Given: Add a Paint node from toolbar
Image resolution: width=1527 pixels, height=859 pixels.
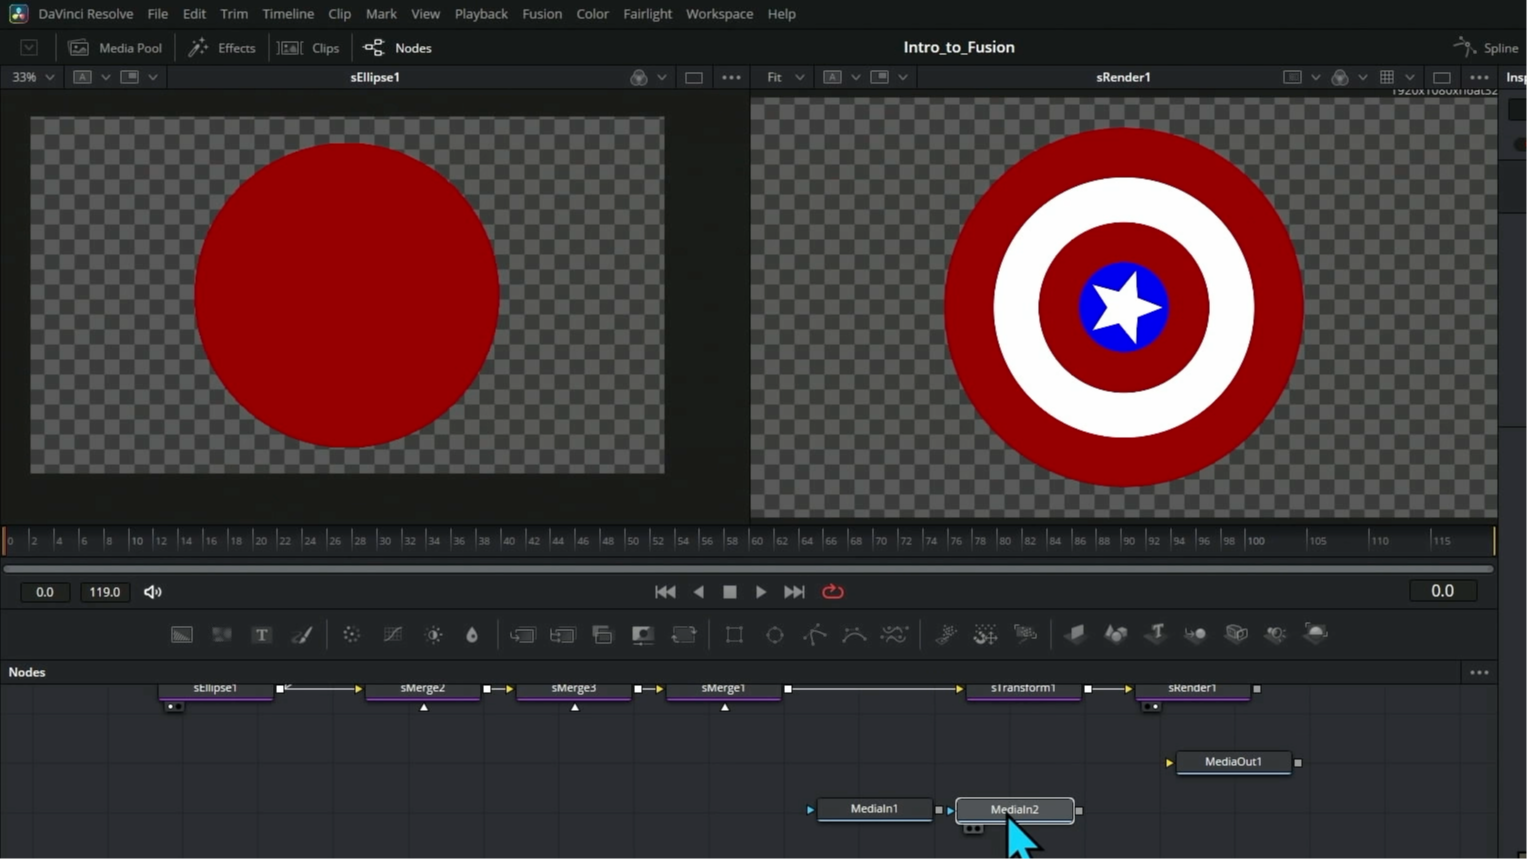Looking at the screenshot, I should (302, 635).
